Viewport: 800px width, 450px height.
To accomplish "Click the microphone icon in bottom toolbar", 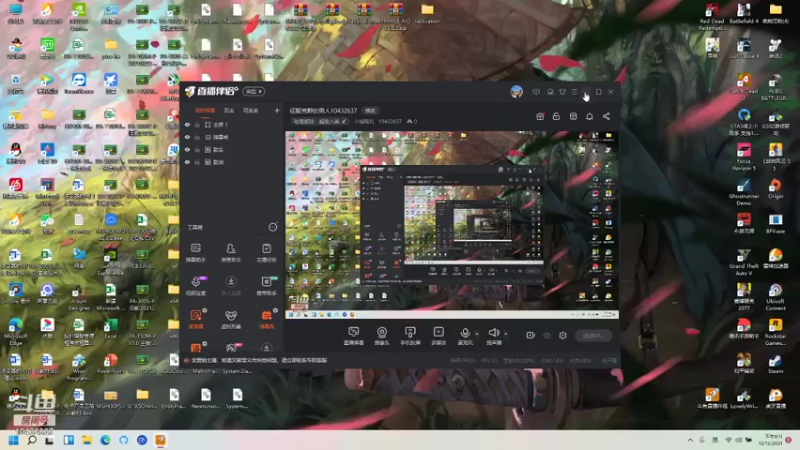I will tap(465, 333).
